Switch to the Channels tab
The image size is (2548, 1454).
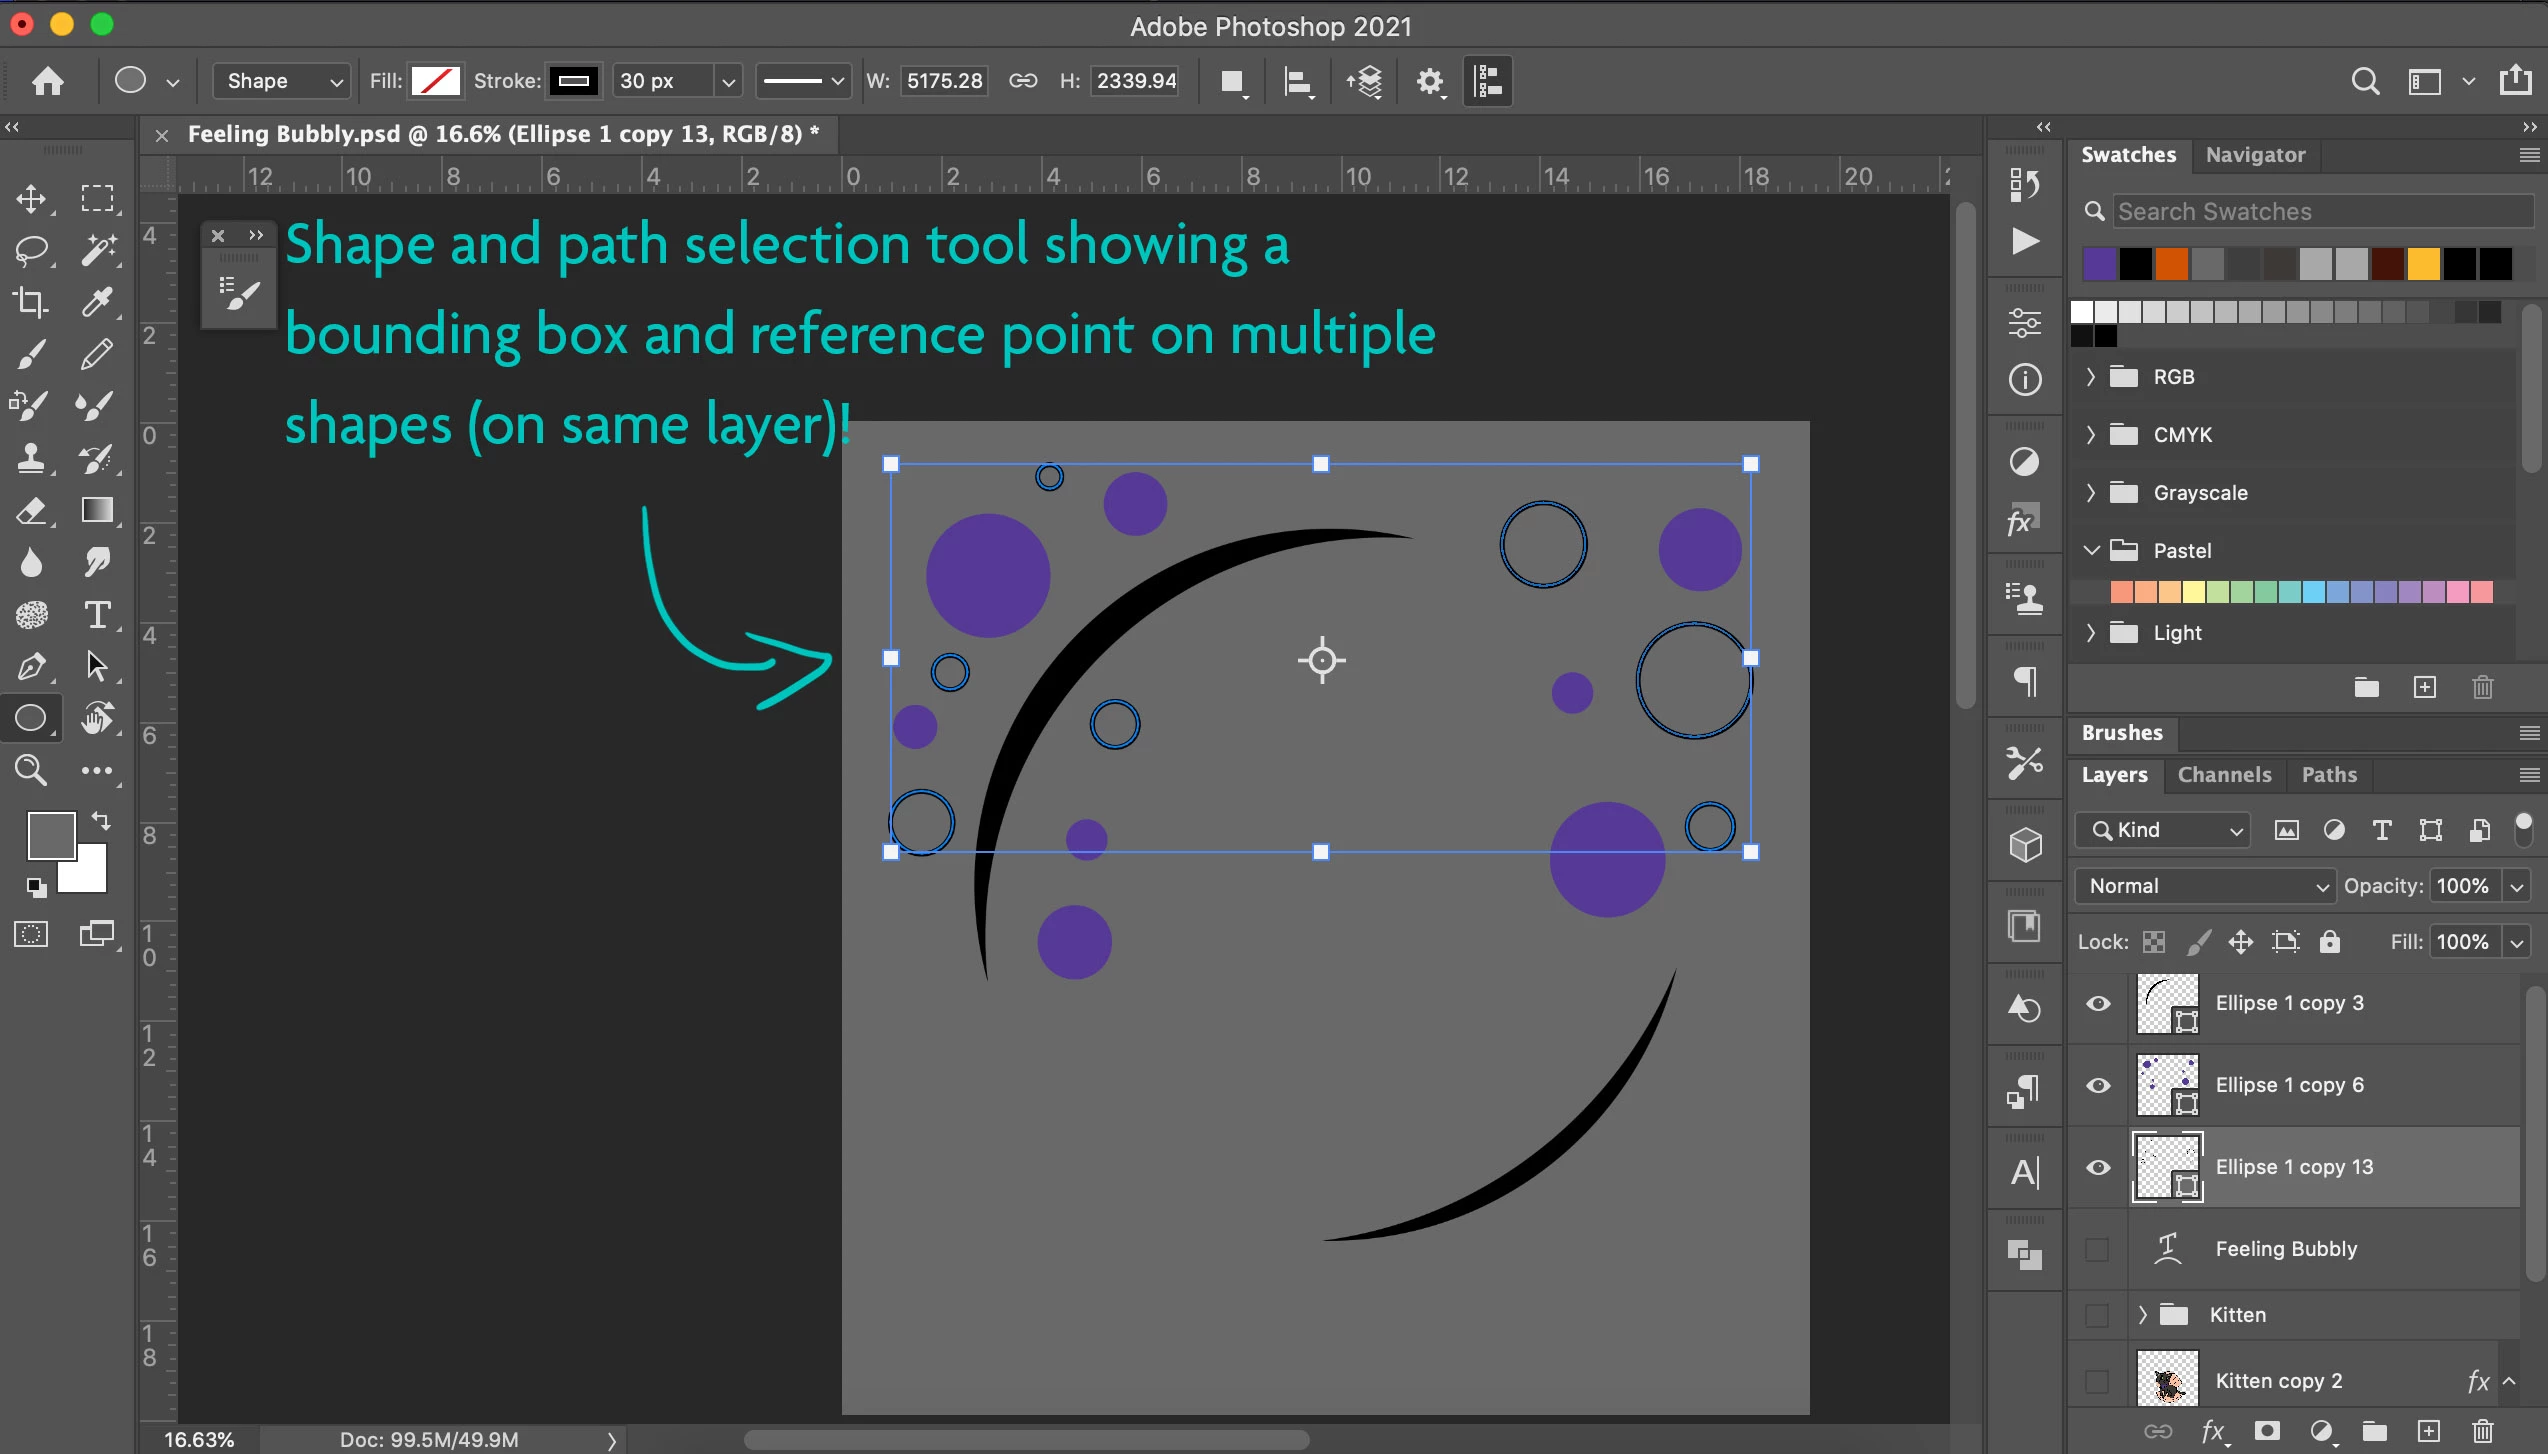tap(2224, 775)
